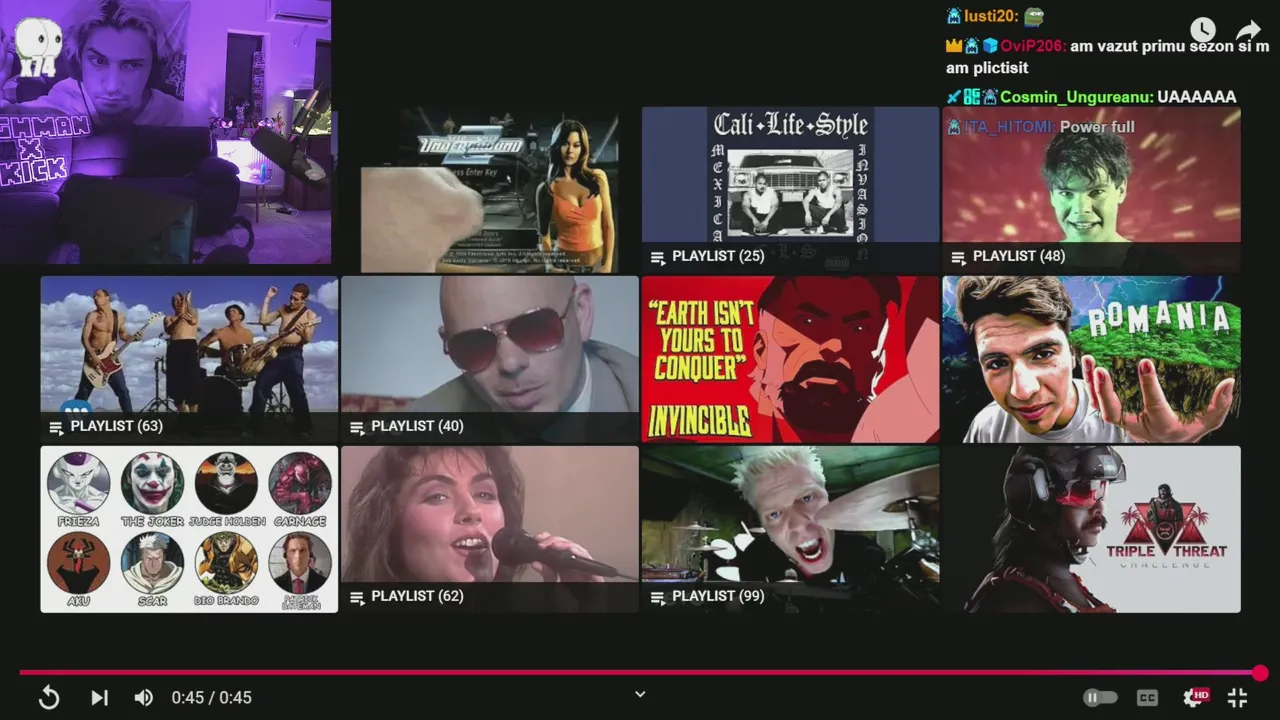The height and width of the screenshot is (720, 1280).
Task: Mute the video volume
Action: (144, 698)
